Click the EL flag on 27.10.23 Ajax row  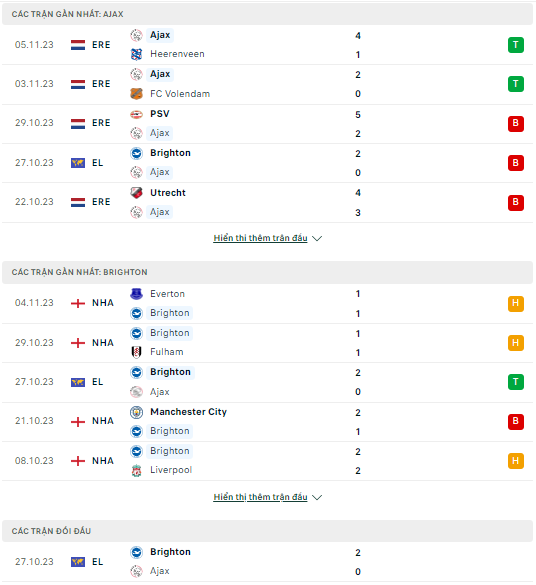[x=78, y=163]
